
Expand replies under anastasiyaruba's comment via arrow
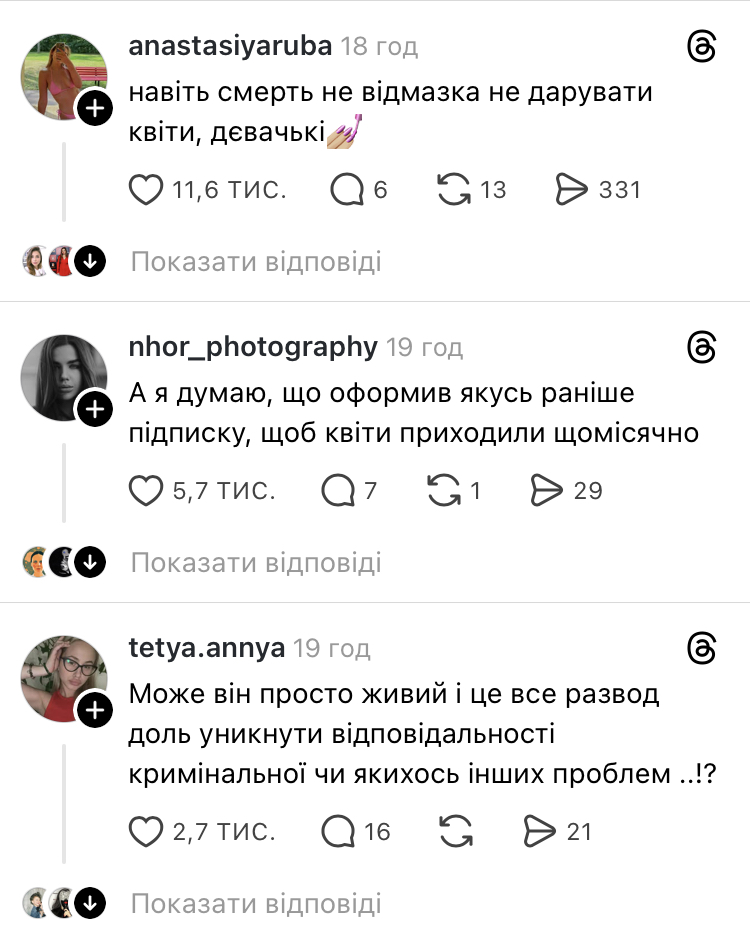pyautogui.click(x=91, y=260)
